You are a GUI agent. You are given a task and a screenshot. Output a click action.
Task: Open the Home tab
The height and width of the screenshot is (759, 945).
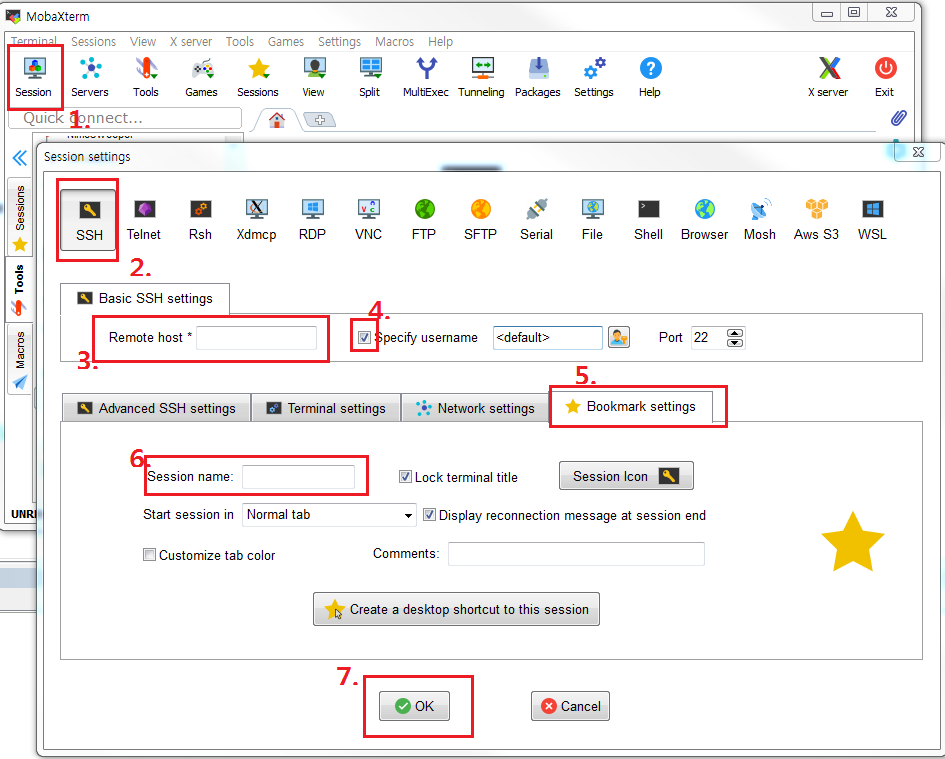coord(277,120)
